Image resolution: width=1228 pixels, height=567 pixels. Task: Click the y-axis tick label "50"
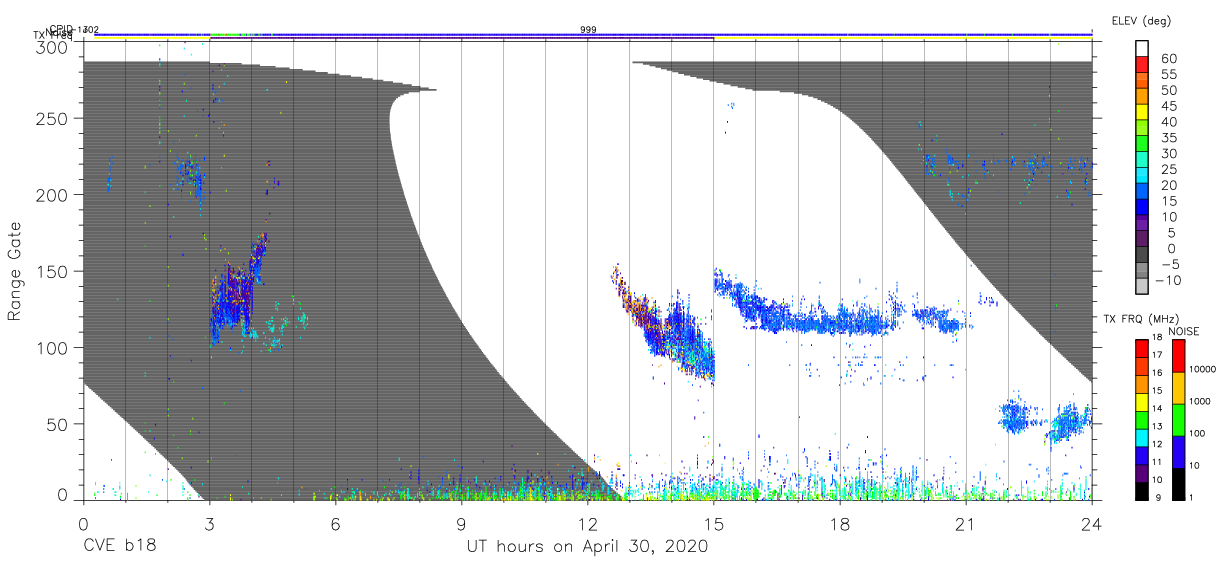(57, 424)
